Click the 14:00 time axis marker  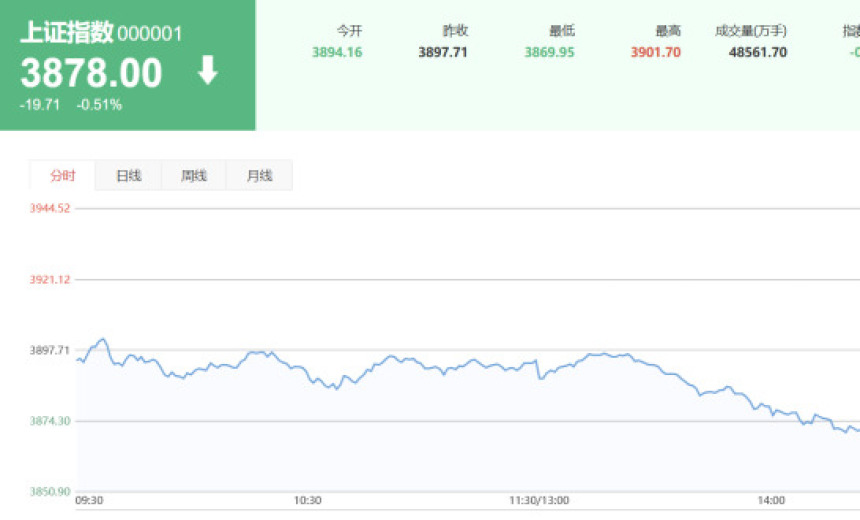[x=771, y=501]
